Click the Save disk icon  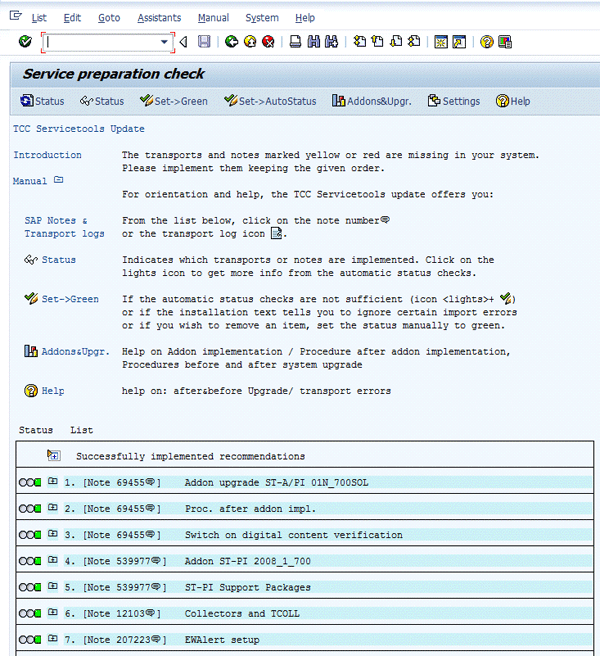click(204, 42)
